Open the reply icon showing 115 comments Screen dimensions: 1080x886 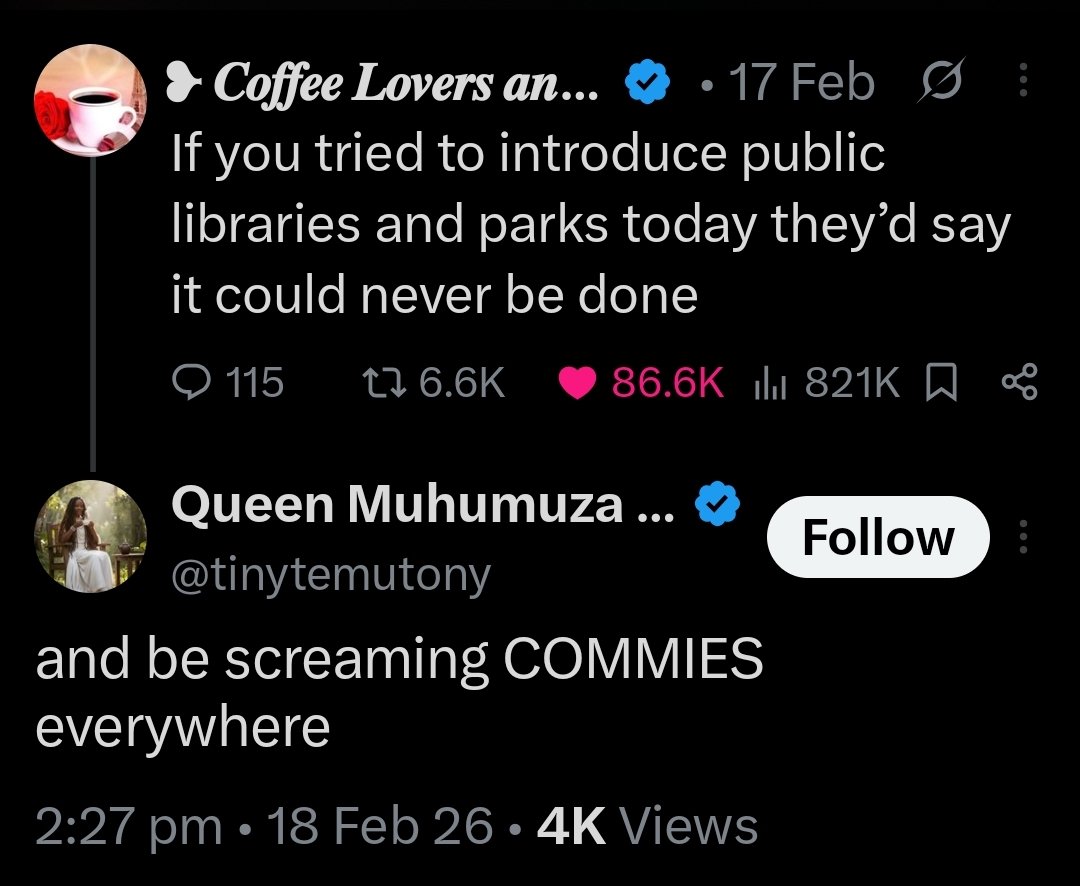pos(191,382)
